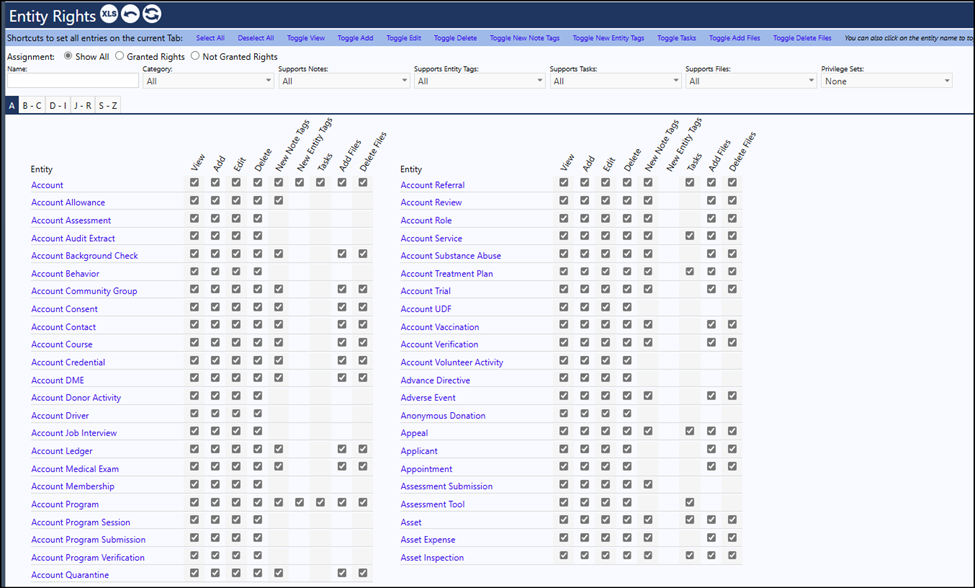
Task: Click the Deselect All shortcut
Action: coord(256,38)
